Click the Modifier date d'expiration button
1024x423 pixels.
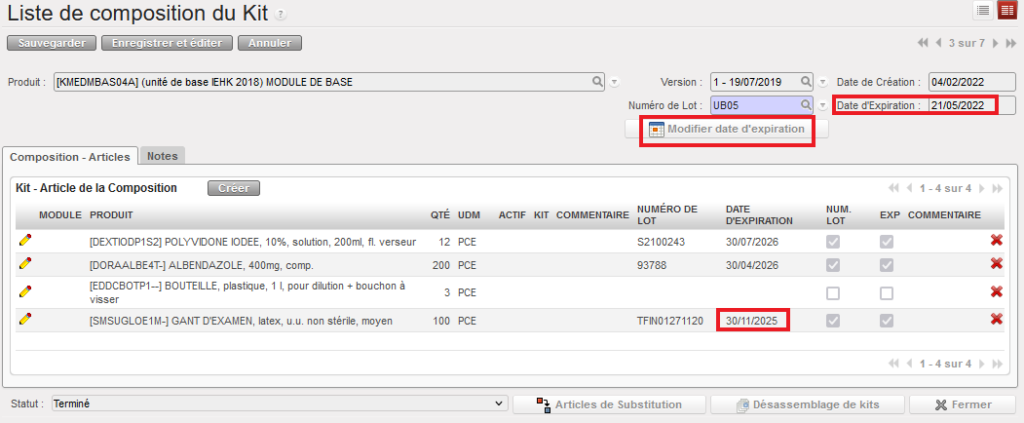[x=726, y=129]
